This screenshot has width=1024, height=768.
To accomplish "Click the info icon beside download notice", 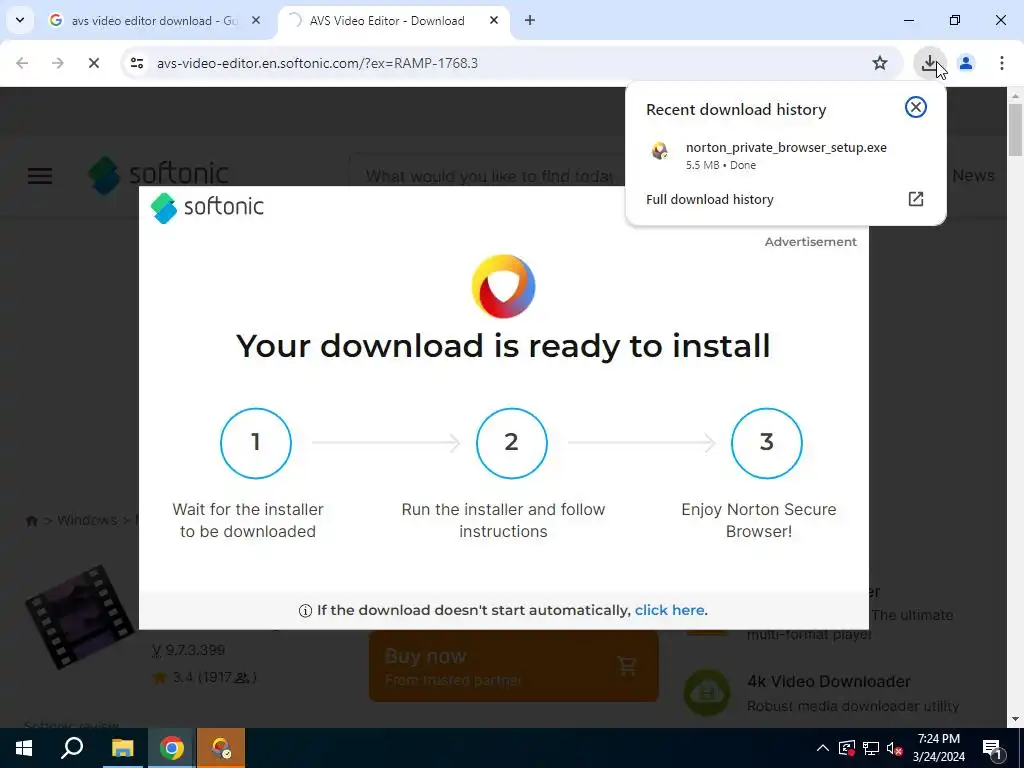I will click(305, 611).
